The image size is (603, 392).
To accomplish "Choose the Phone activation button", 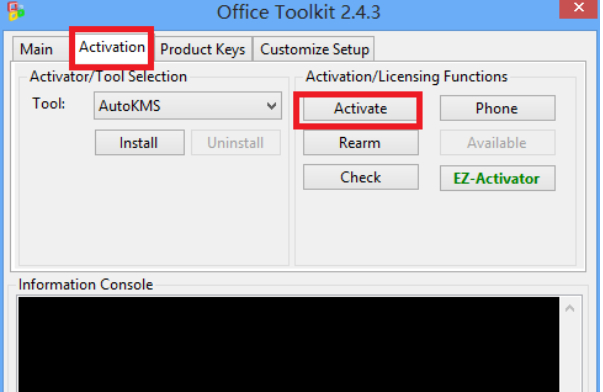I will pos(497,108).
